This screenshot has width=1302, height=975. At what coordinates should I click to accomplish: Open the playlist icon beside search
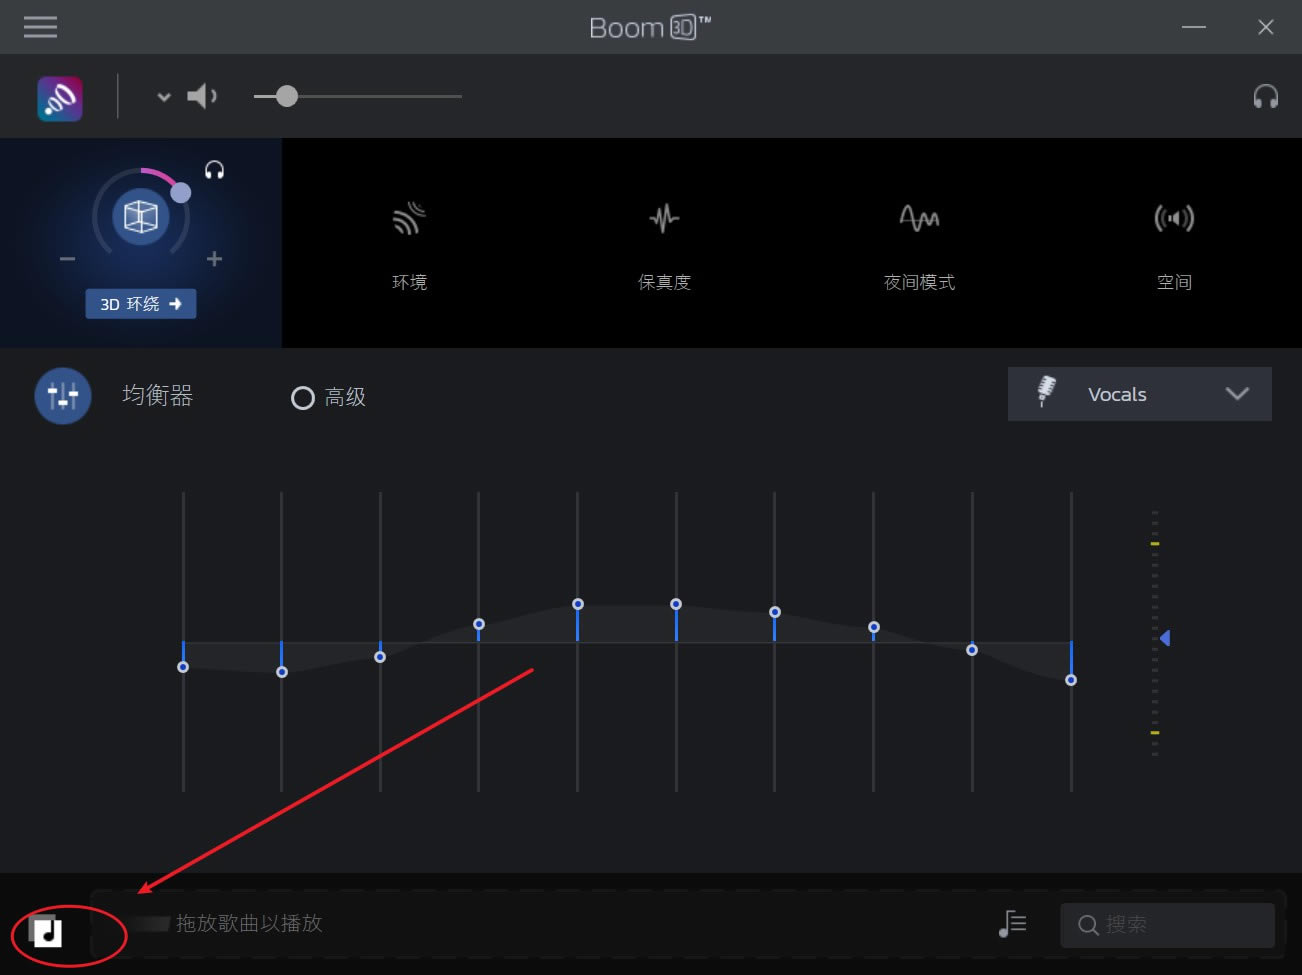[1012, 924]
